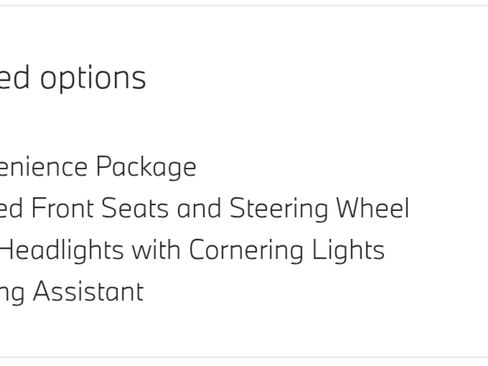488x366 pixels.
Task: Click the words 'Cornering Lights' in the list
Action: coord(287,250)
